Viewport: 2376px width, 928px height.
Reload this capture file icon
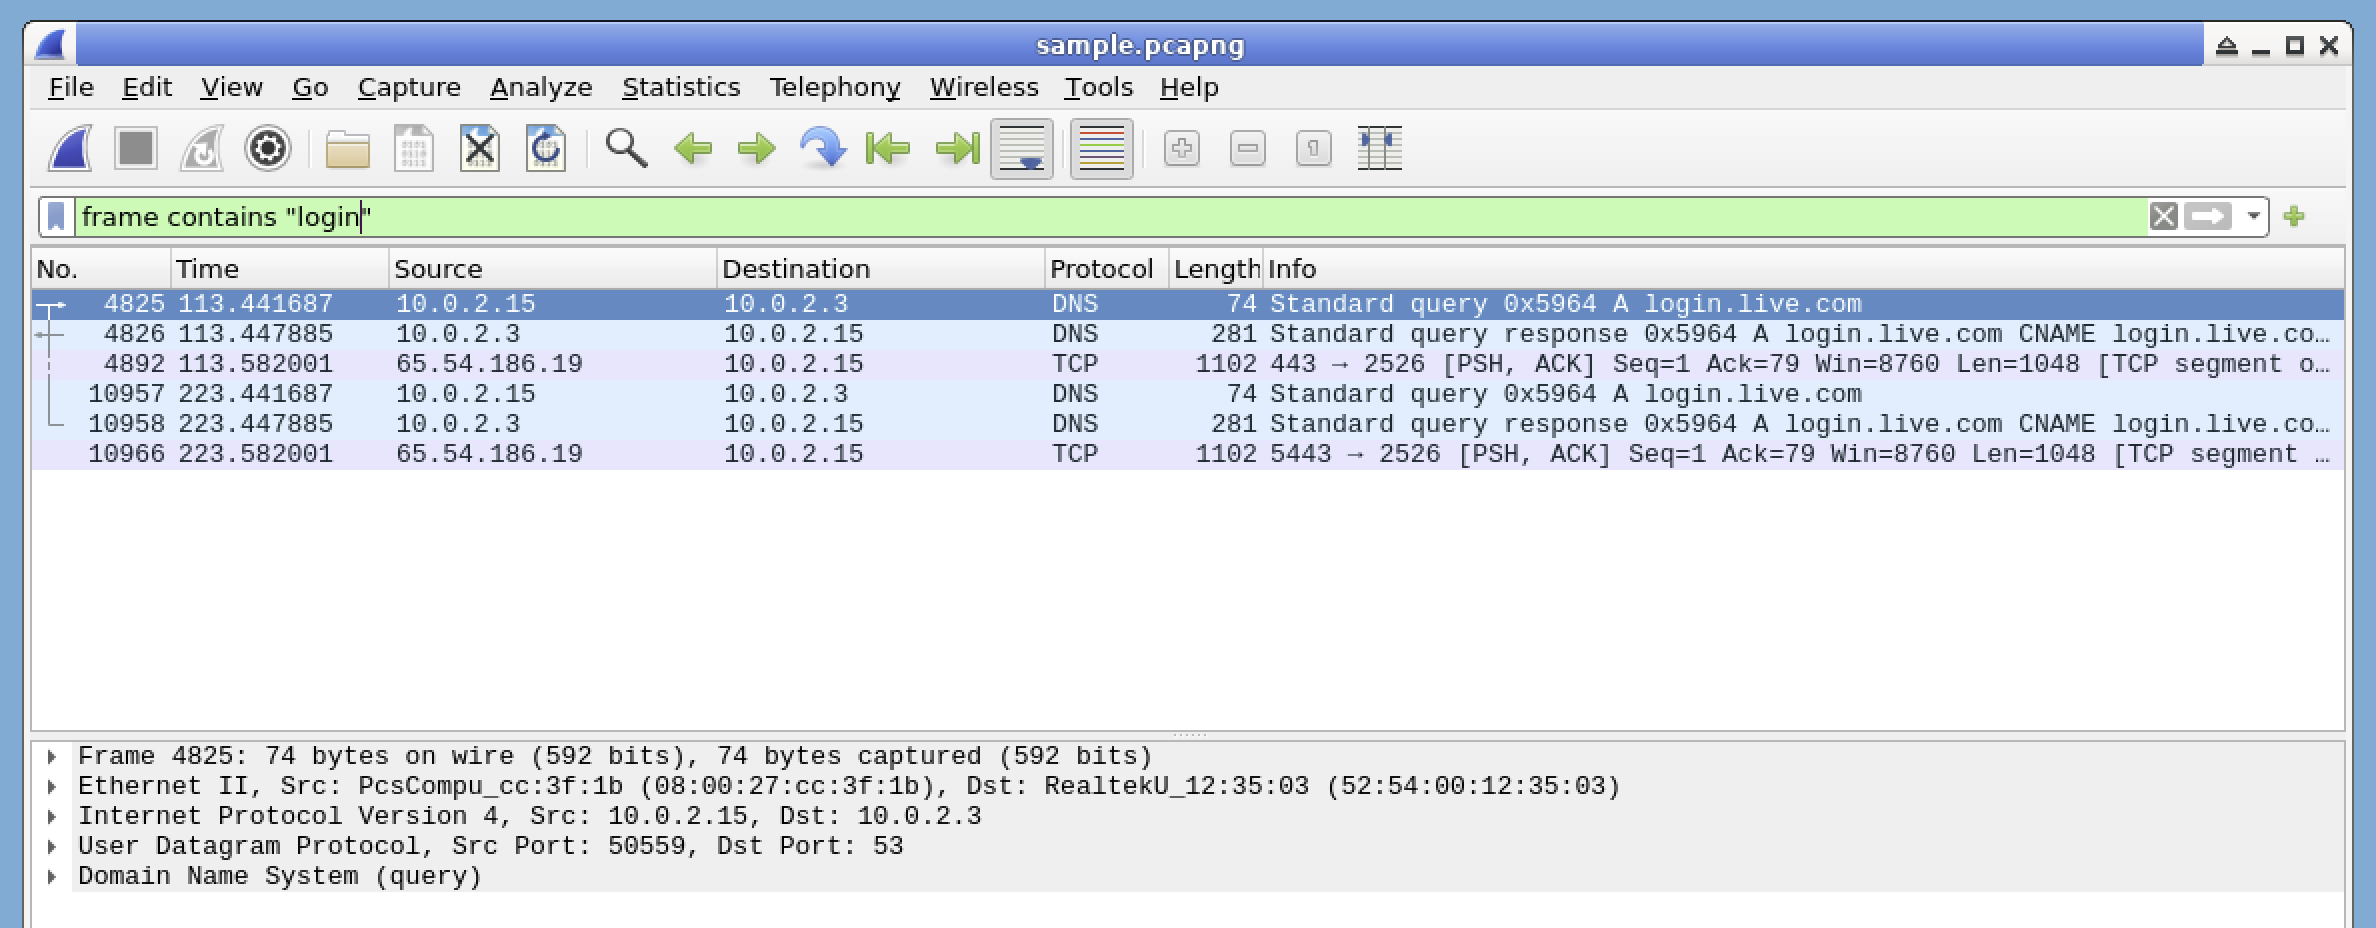point(546,149)
